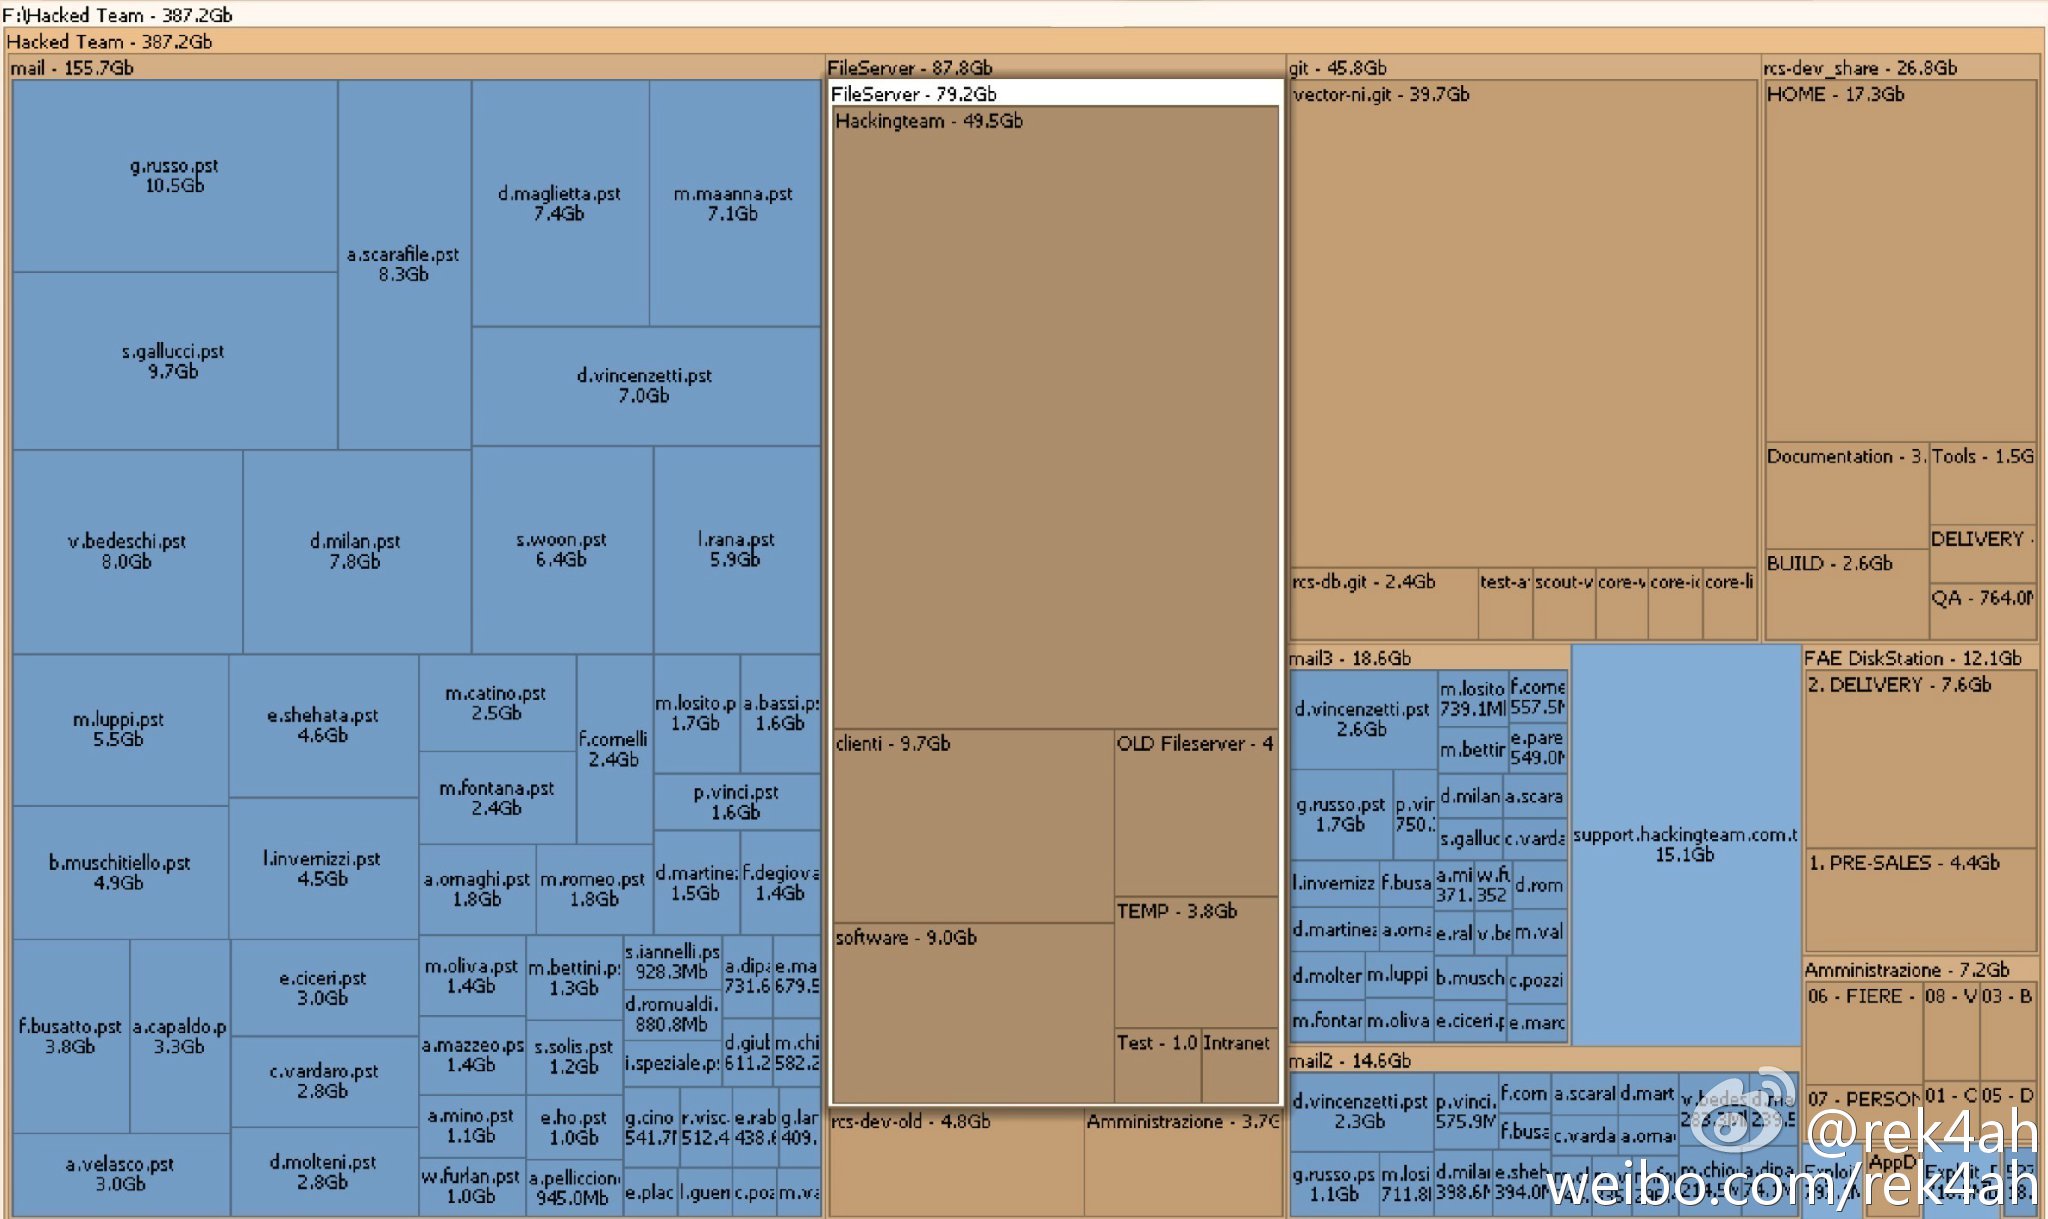This screenshot has width=2048, height=1219.
Task: Select the g.russo.pst 10.5Gb block
Action: tap(175, 176)
